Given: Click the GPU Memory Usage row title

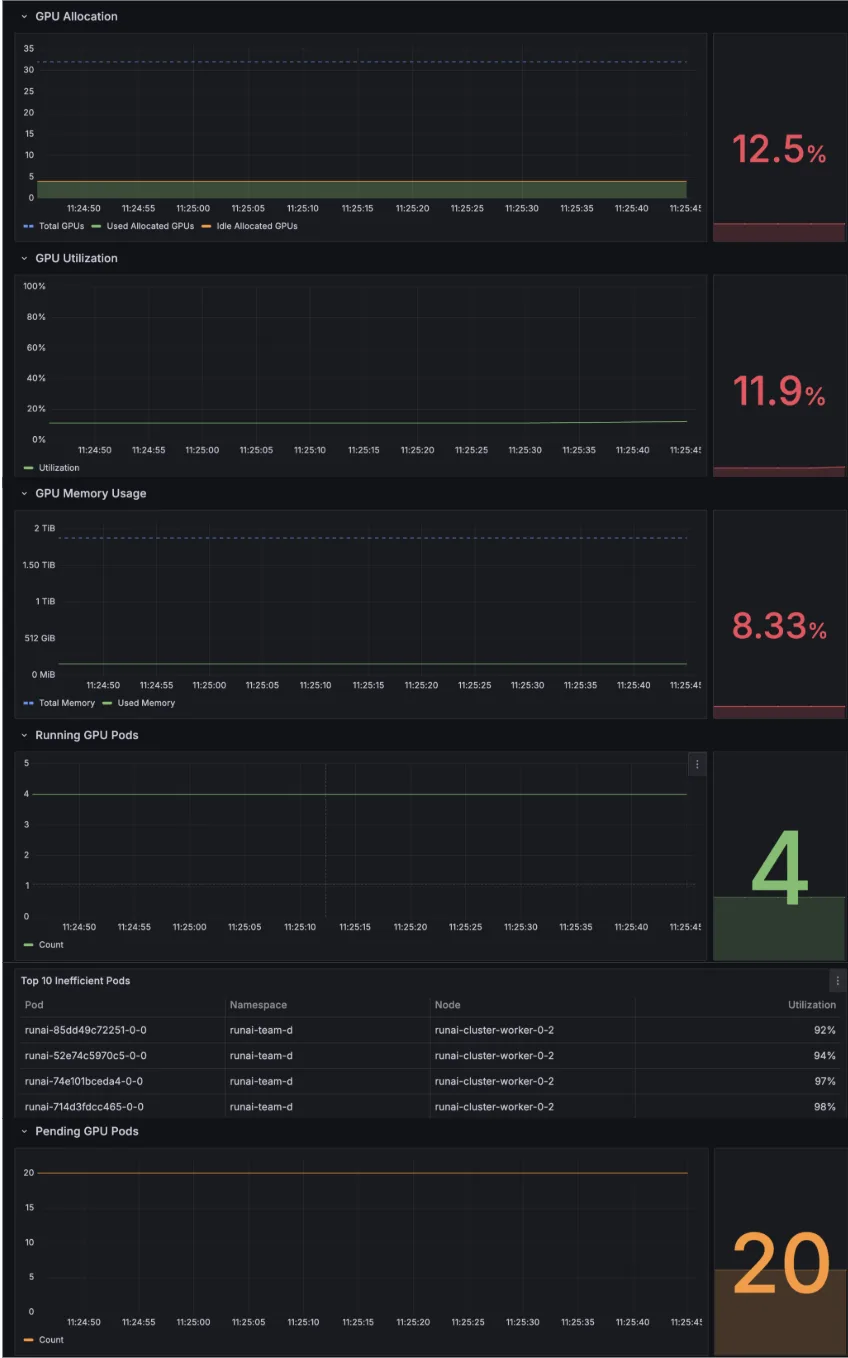Looking at the screenshot, I should (x=91, y=493).
